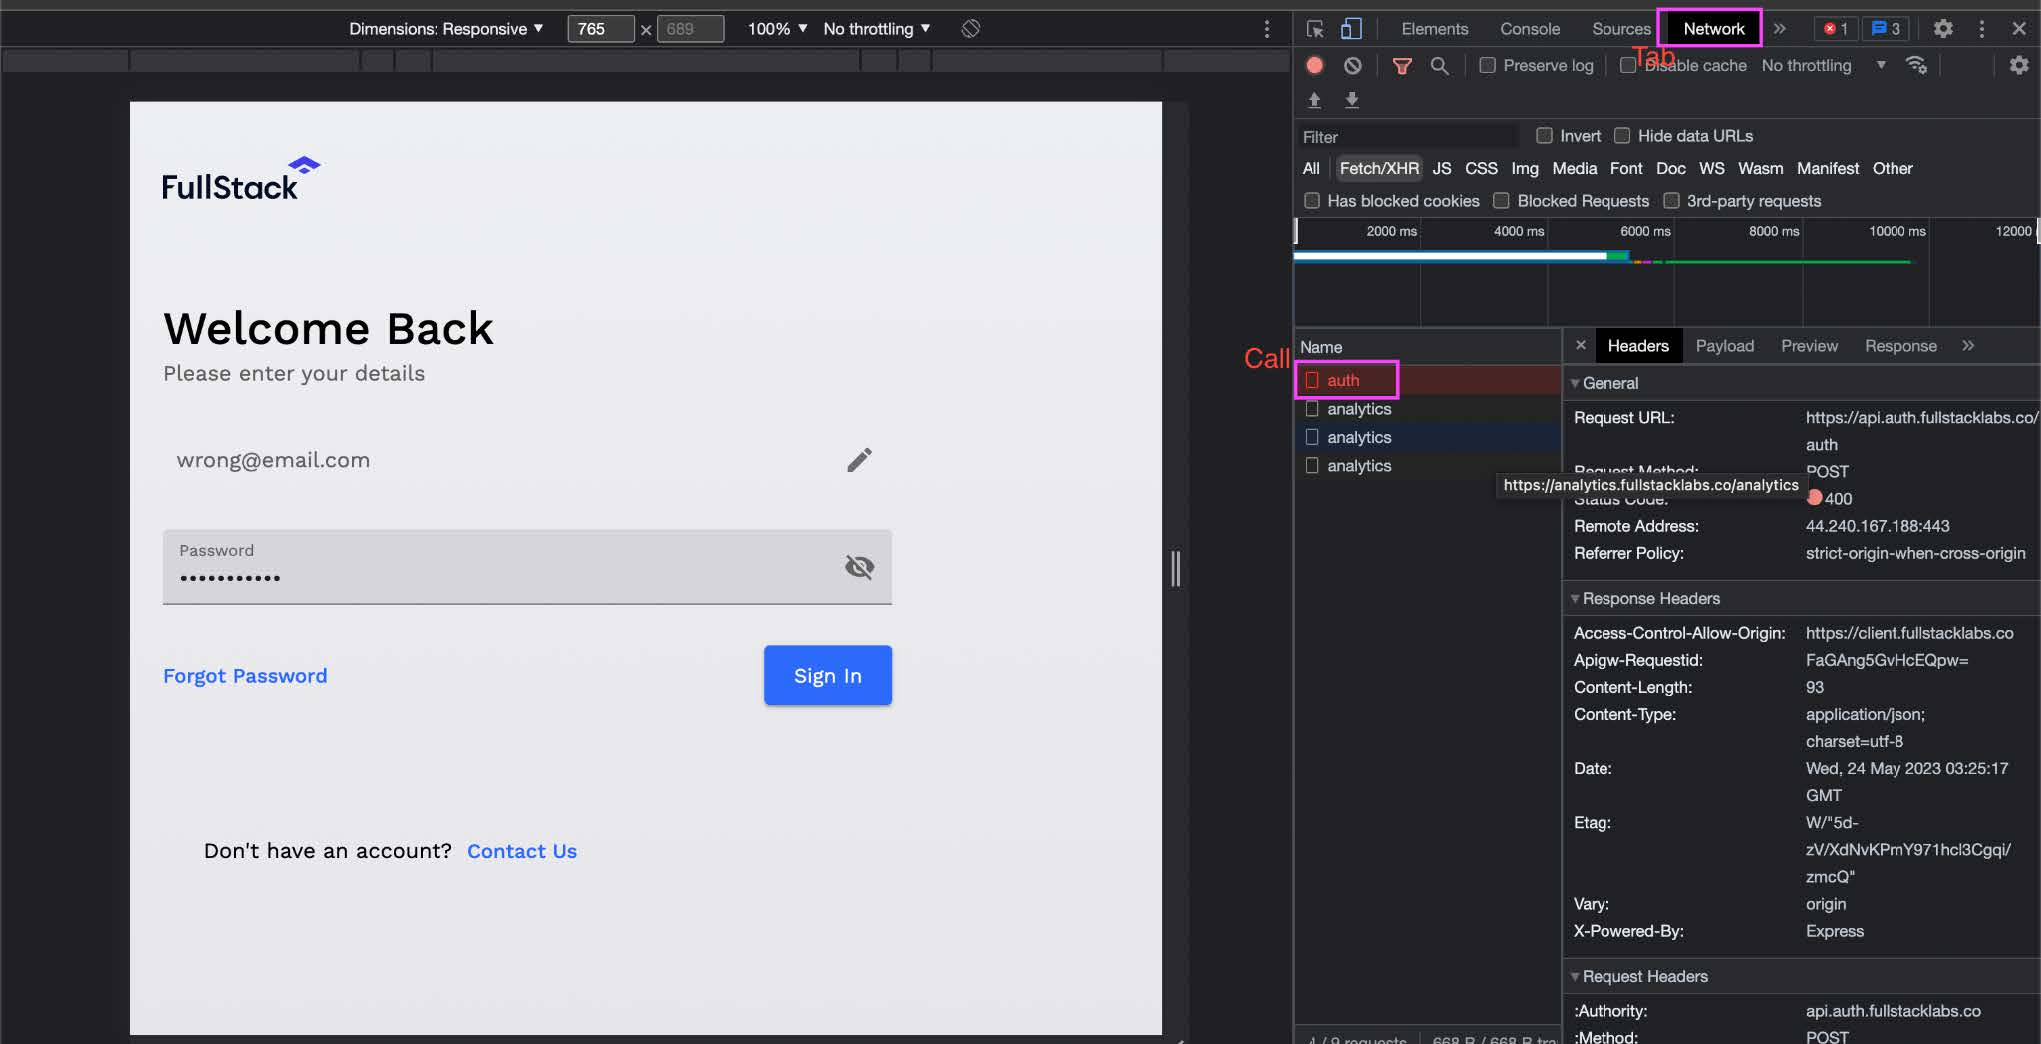Screen dimensions: 2041x1044
Task: Open Network panel settings gear
Action: (2019, 65)
